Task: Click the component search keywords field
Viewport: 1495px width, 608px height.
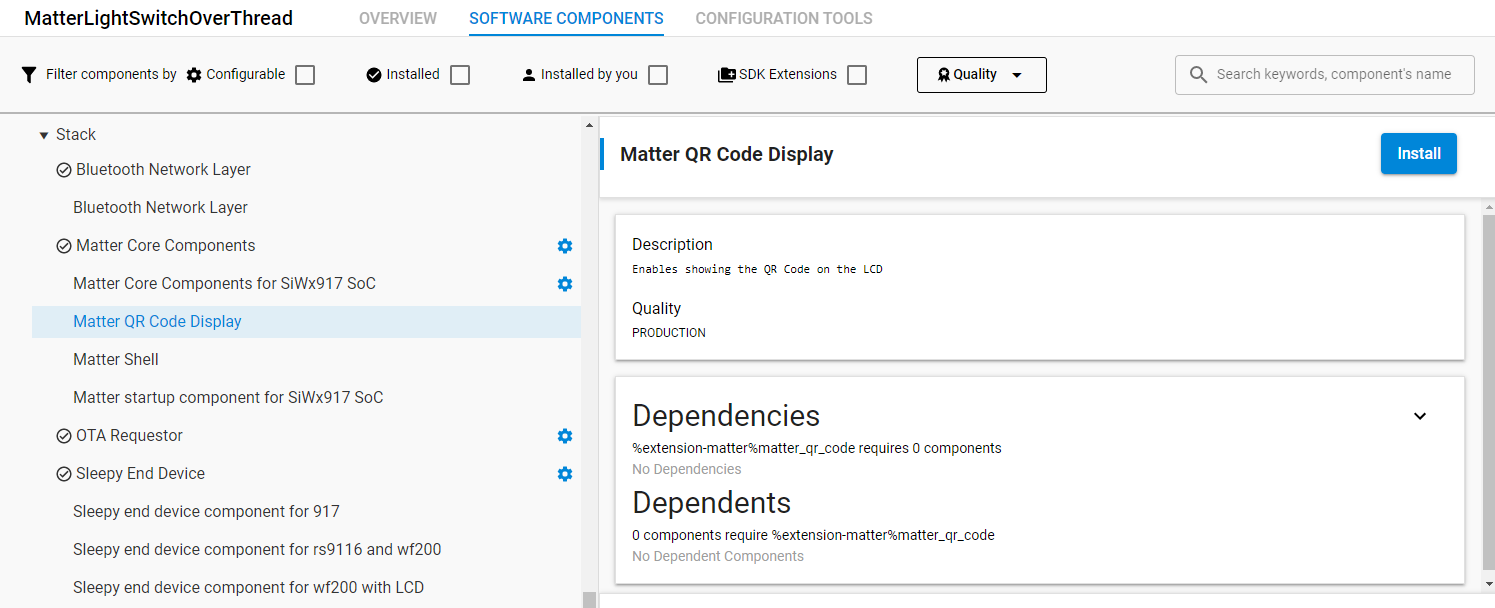Action: tap(1334, 75)
